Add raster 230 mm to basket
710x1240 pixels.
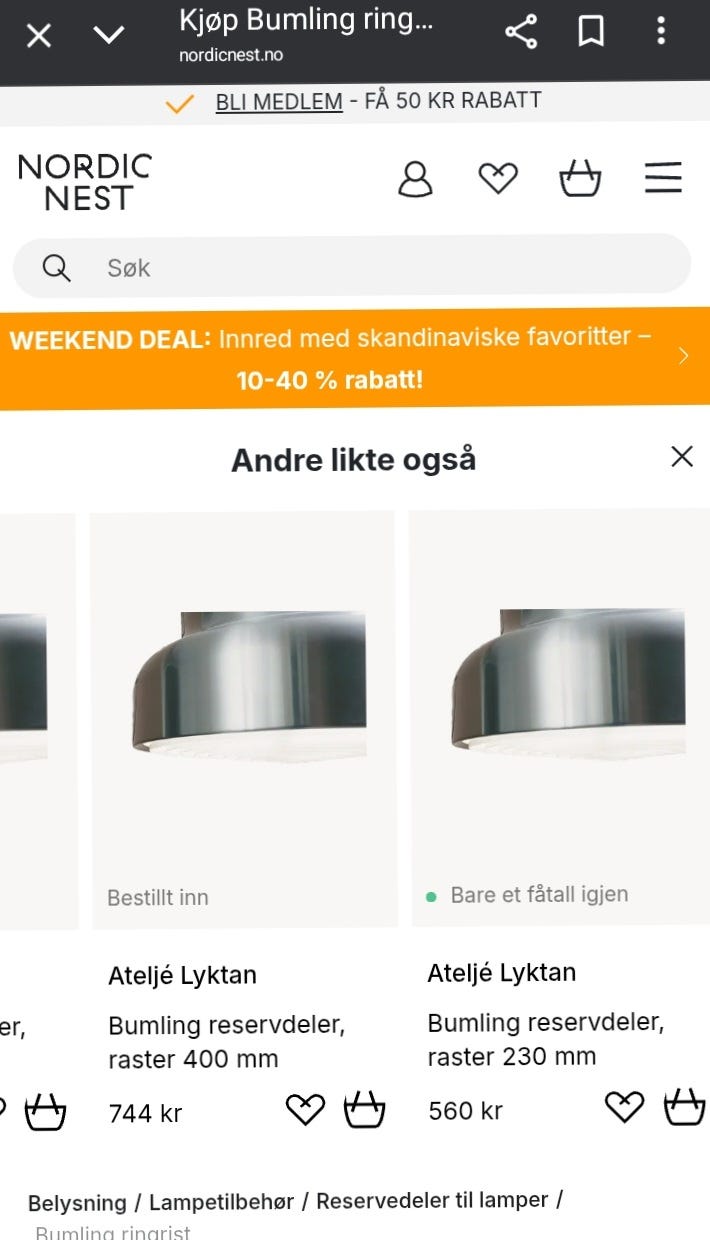pos(684,1108)
